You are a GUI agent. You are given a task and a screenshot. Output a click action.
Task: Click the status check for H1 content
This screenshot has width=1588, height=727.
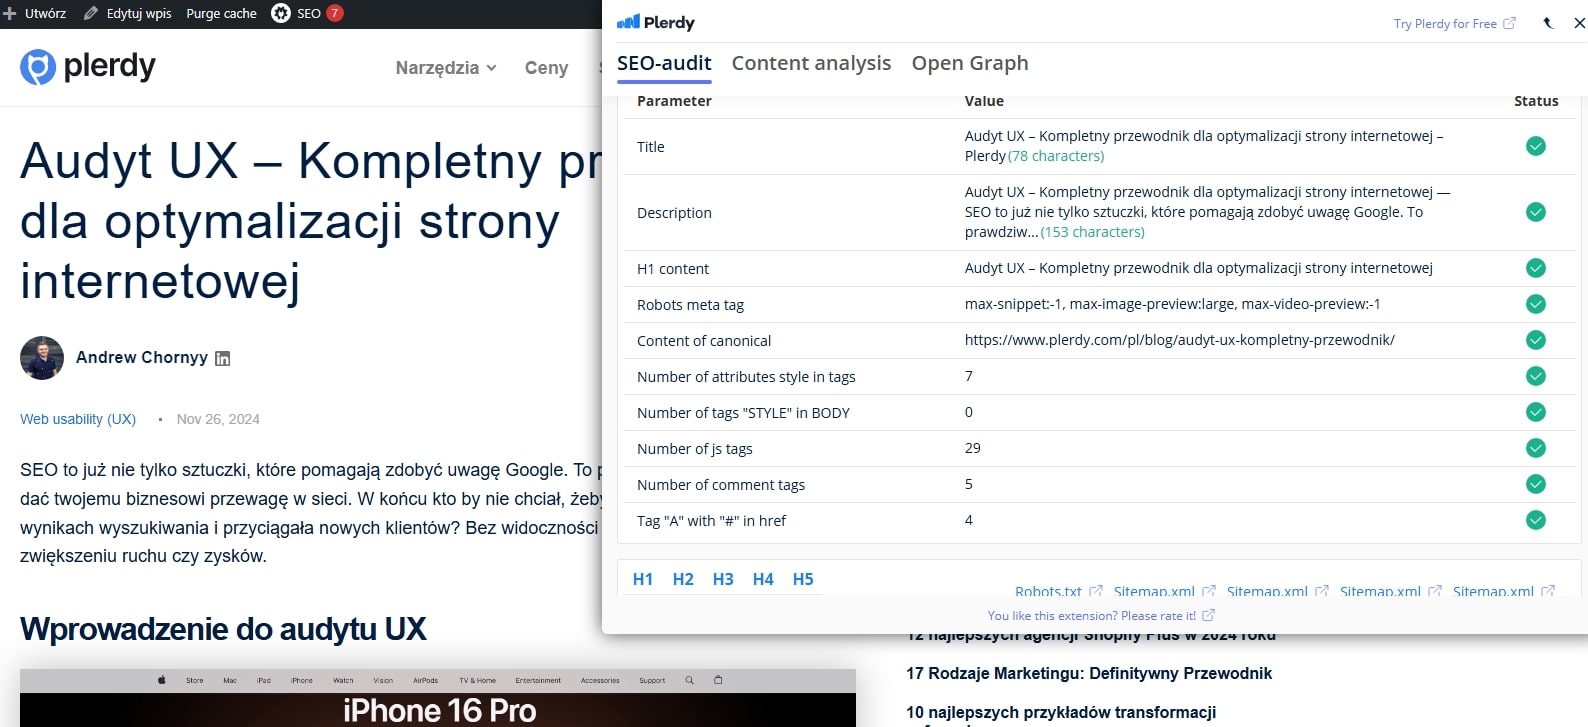(x=1536, y=268)
